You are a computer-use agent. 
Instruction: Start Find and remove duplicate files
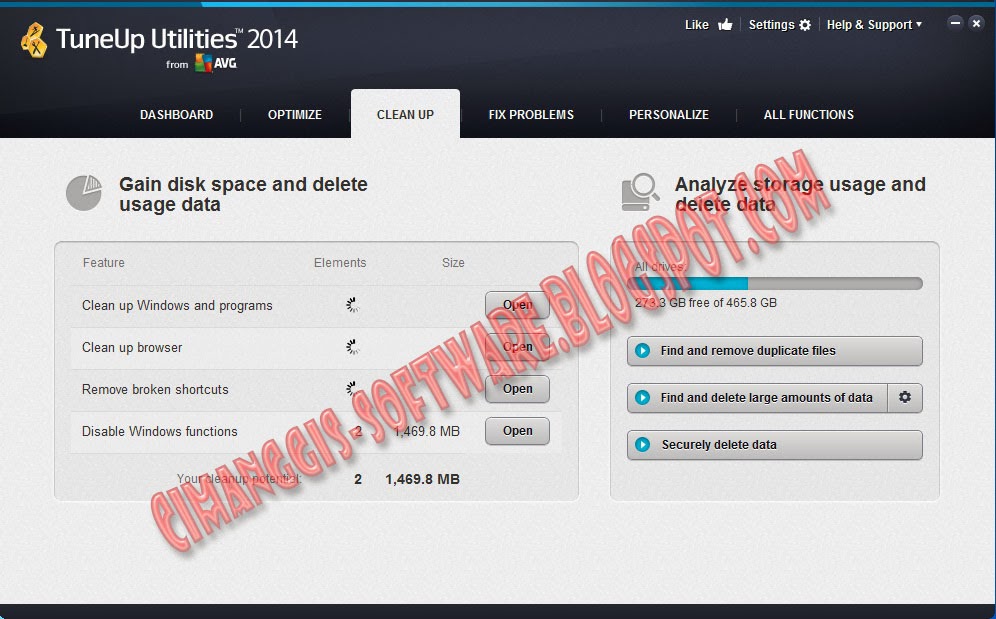coord(774,351)
